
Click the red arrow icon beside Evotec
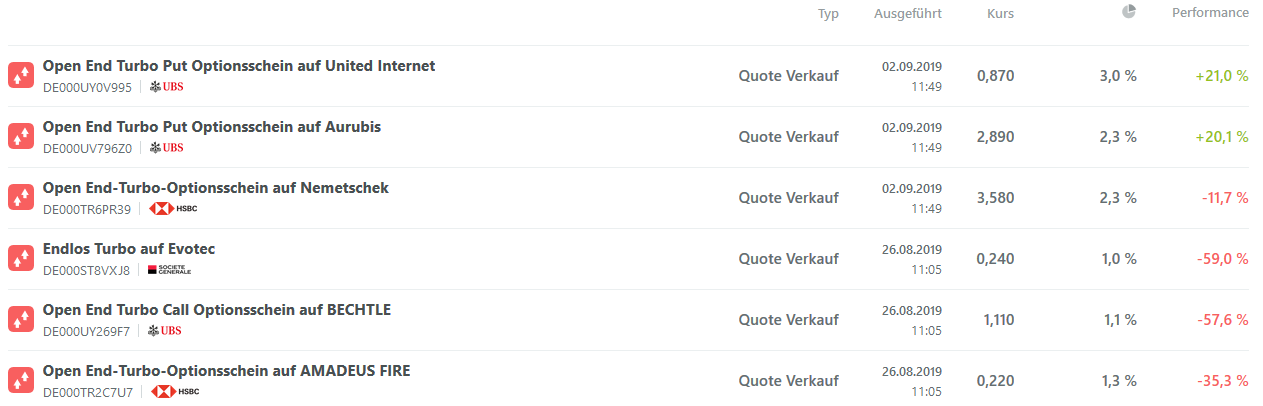(x=21, y=259)
